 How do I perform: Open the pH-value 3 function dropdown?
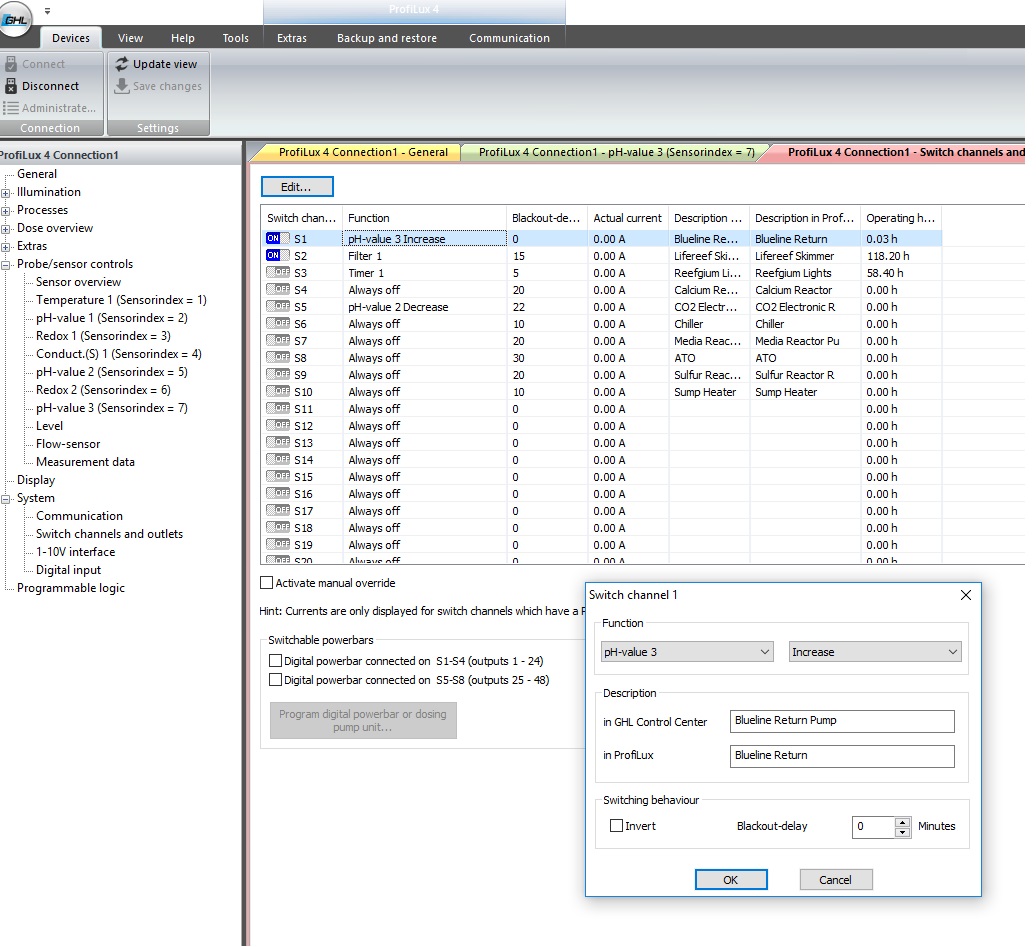pyautogui.click(x=687, y=652)
